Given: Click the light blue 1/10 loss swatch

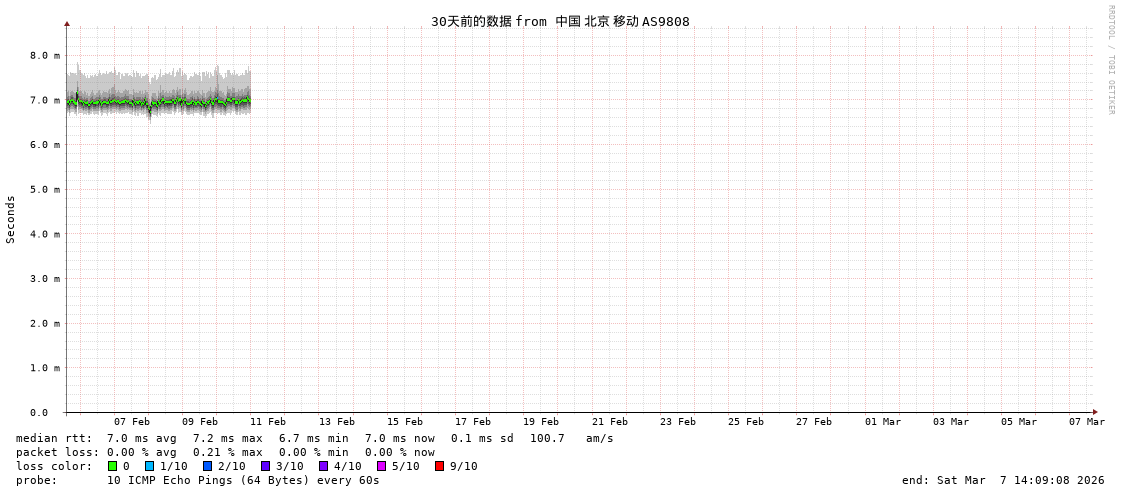Looking at the screenshot, I should 149,466.
